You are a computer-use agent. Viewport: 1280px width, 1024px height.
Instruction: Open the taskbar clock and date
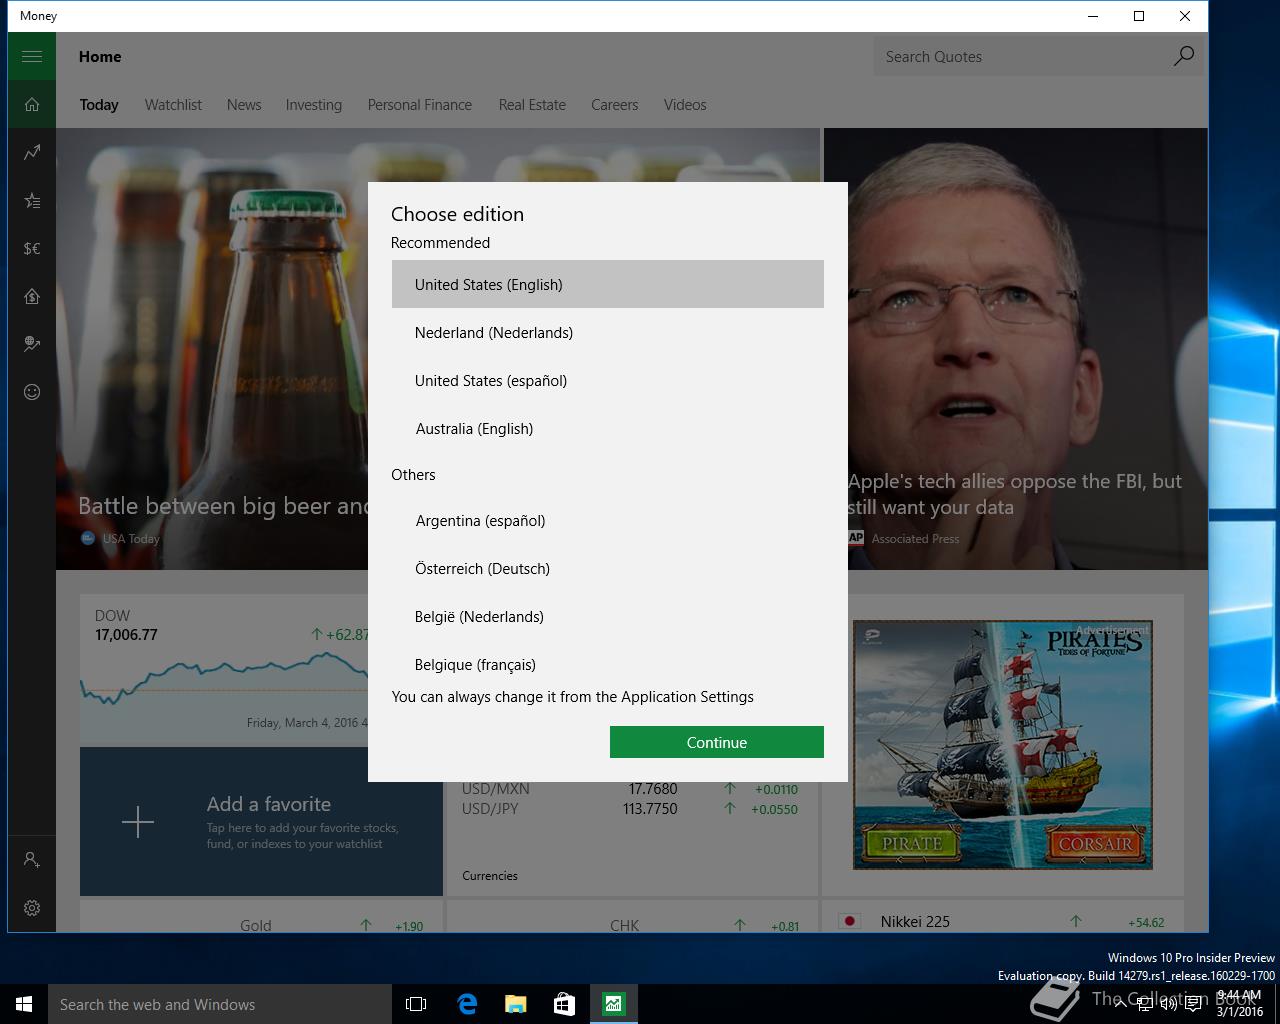[1240, 1004]
